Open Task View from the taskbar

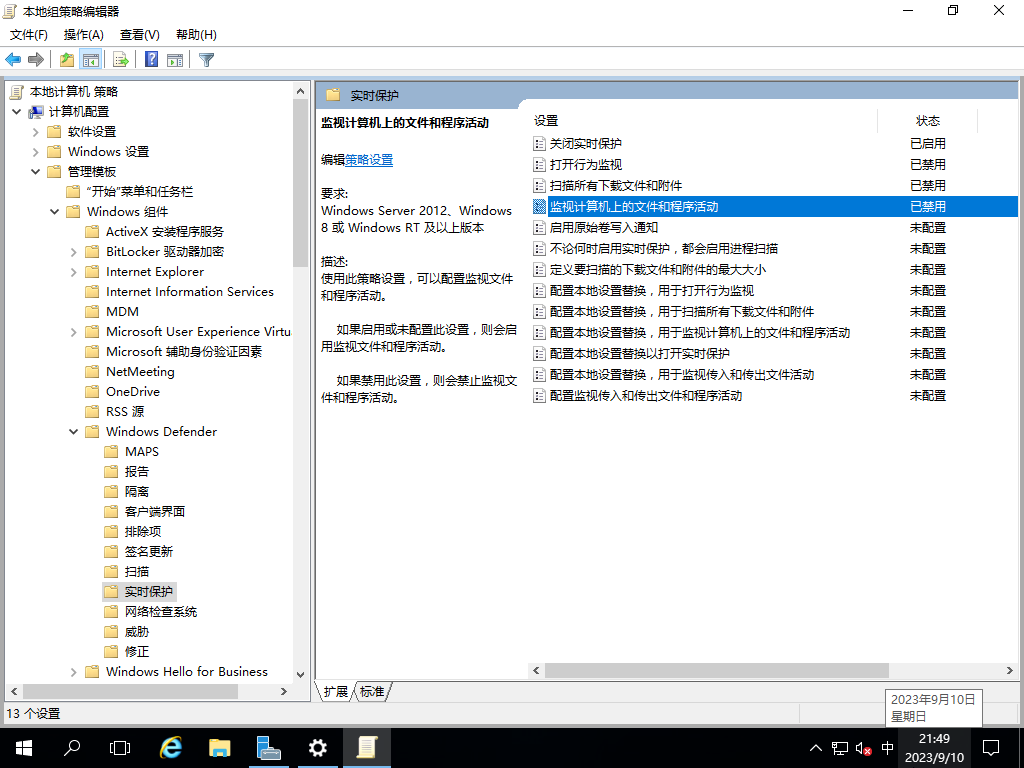pos(120,748)
